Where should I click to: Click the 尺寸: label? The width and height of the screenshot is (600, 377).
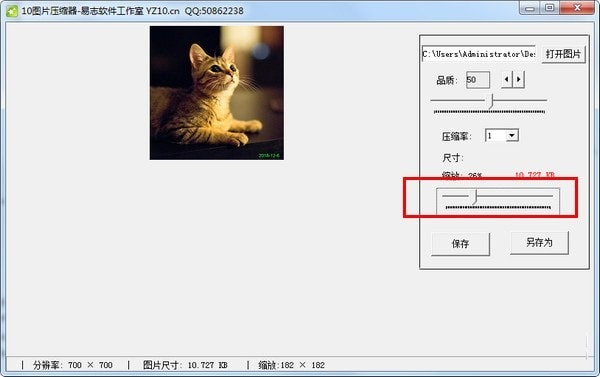tap(453, 158)
